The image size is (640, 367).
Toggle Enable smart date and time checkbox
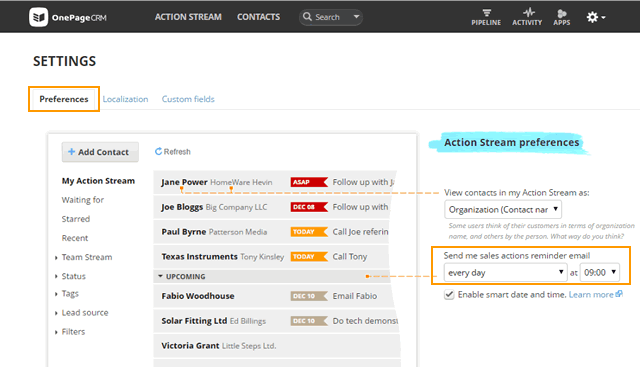[x=449, y=294]
